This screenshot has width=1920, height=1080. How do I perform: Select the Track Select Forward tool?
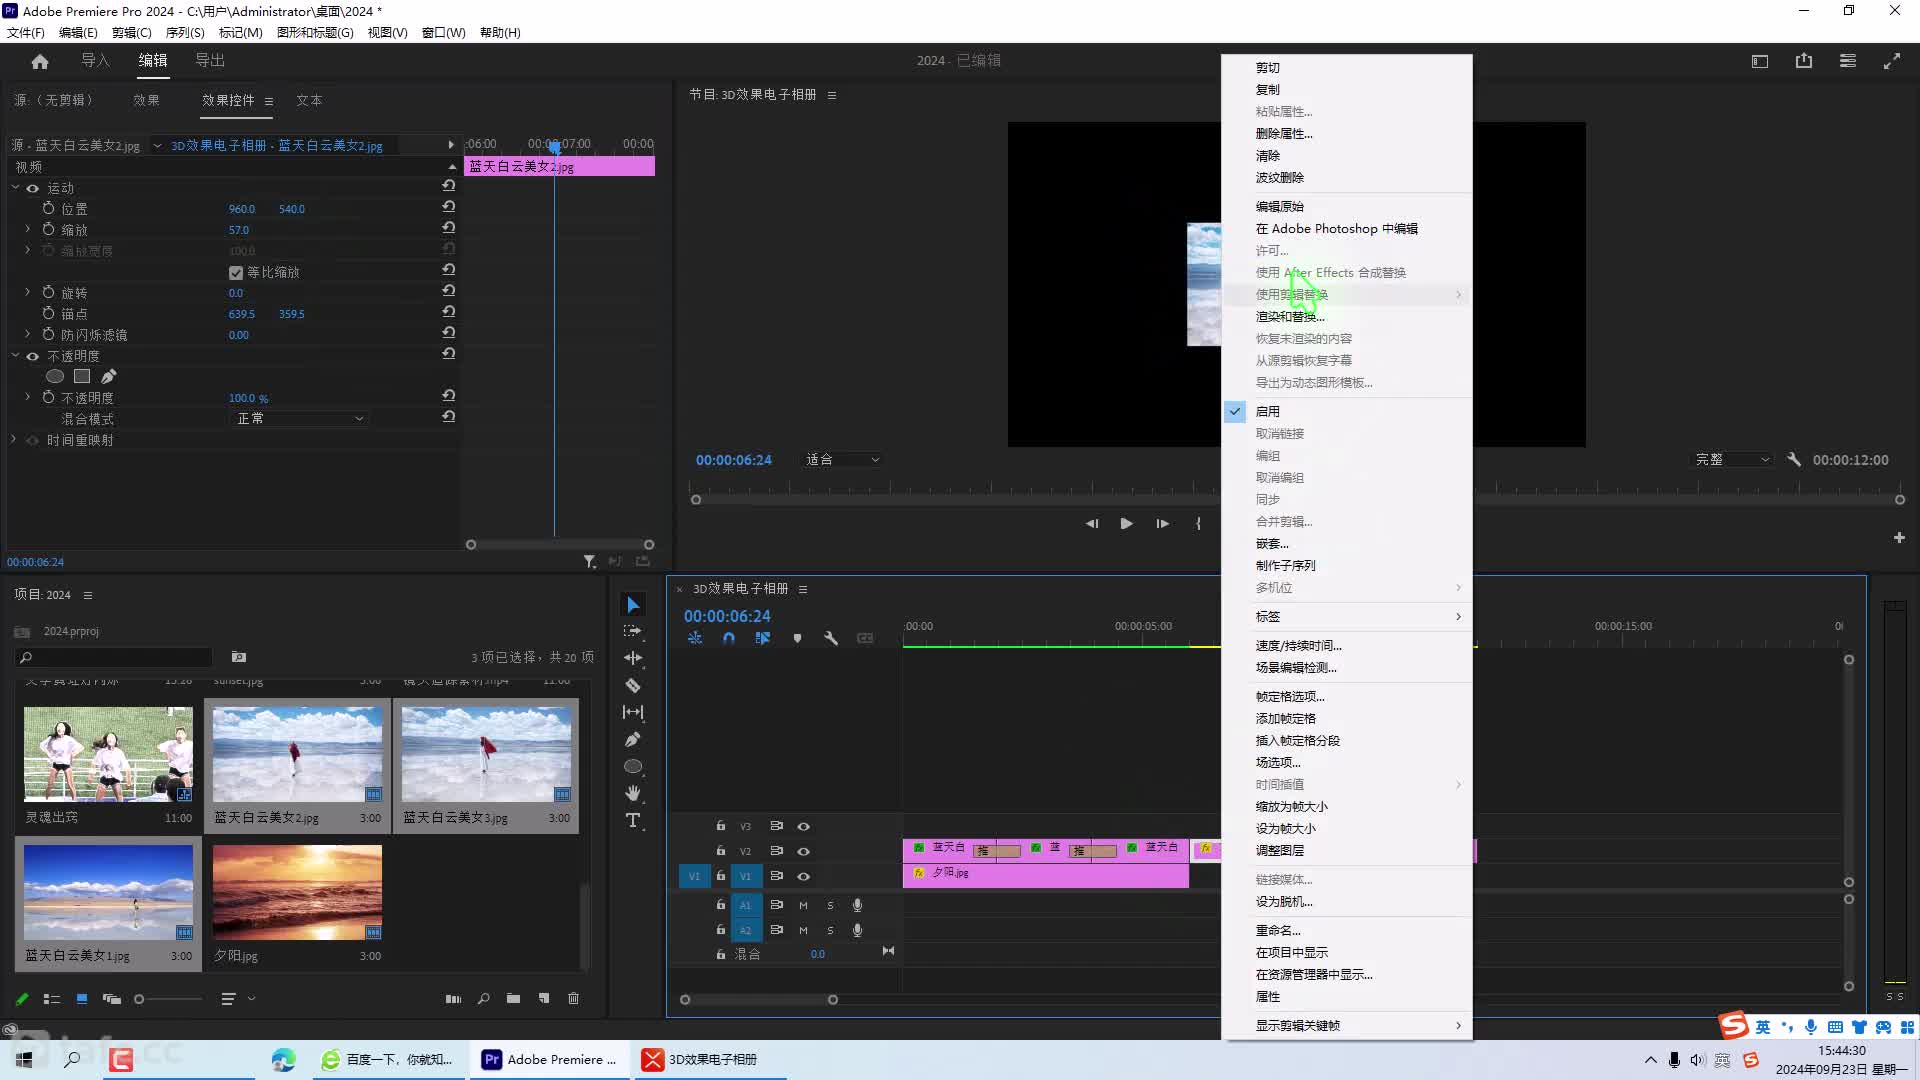(633, 631)
